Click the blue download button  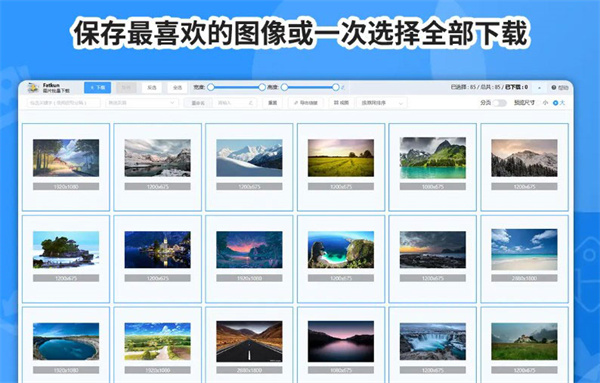tap(98, 88)
